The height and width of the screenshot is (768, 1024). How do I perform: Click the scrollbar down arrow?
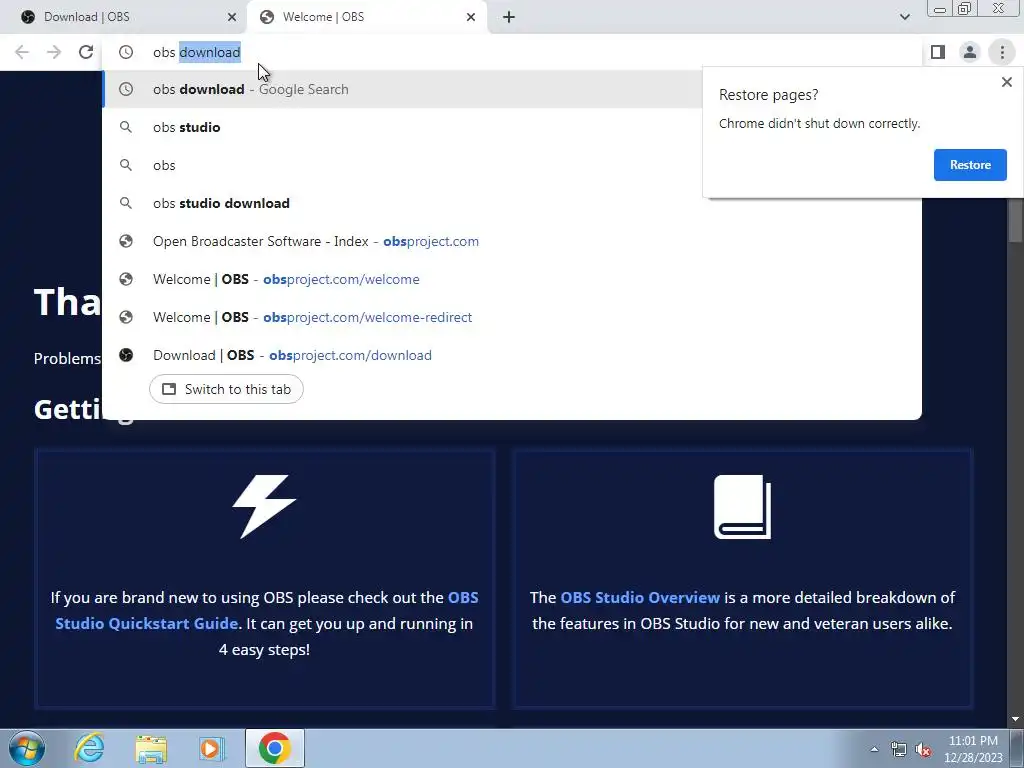click(x=1015, y=719)
